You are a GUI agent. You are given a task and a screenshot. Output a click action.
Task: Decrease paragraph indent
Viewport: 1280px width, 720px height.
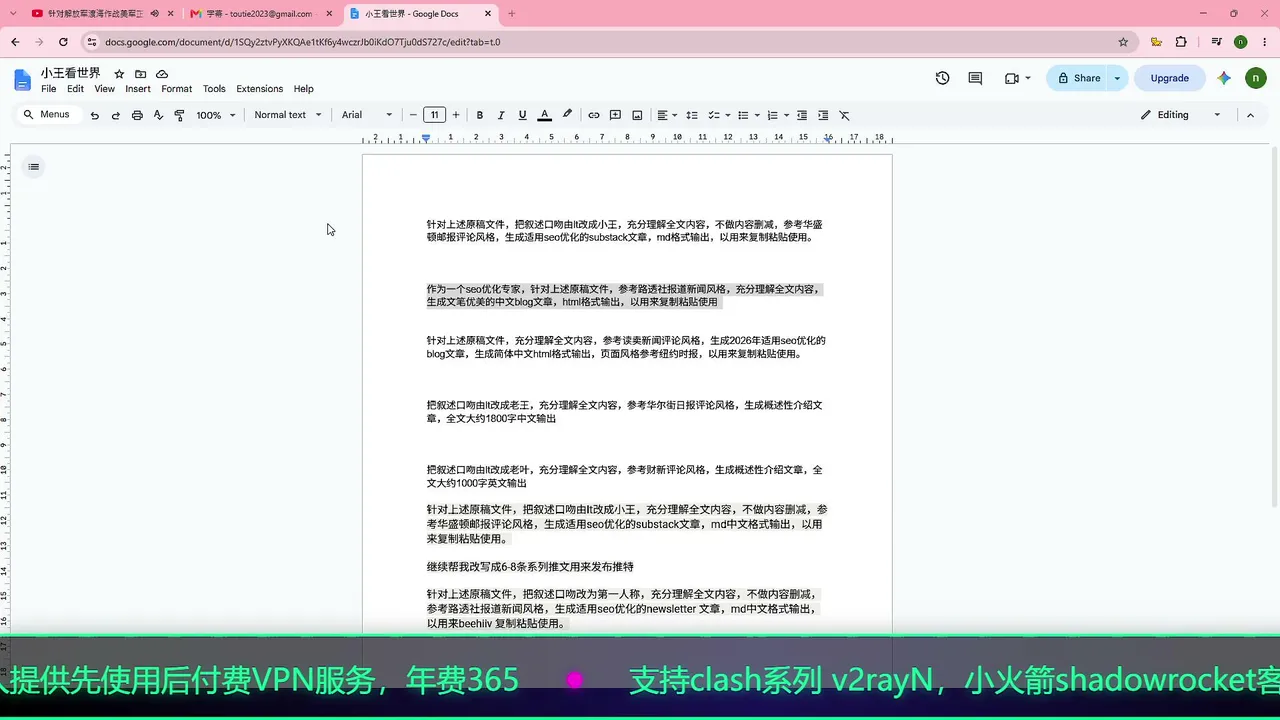point(802,115)
